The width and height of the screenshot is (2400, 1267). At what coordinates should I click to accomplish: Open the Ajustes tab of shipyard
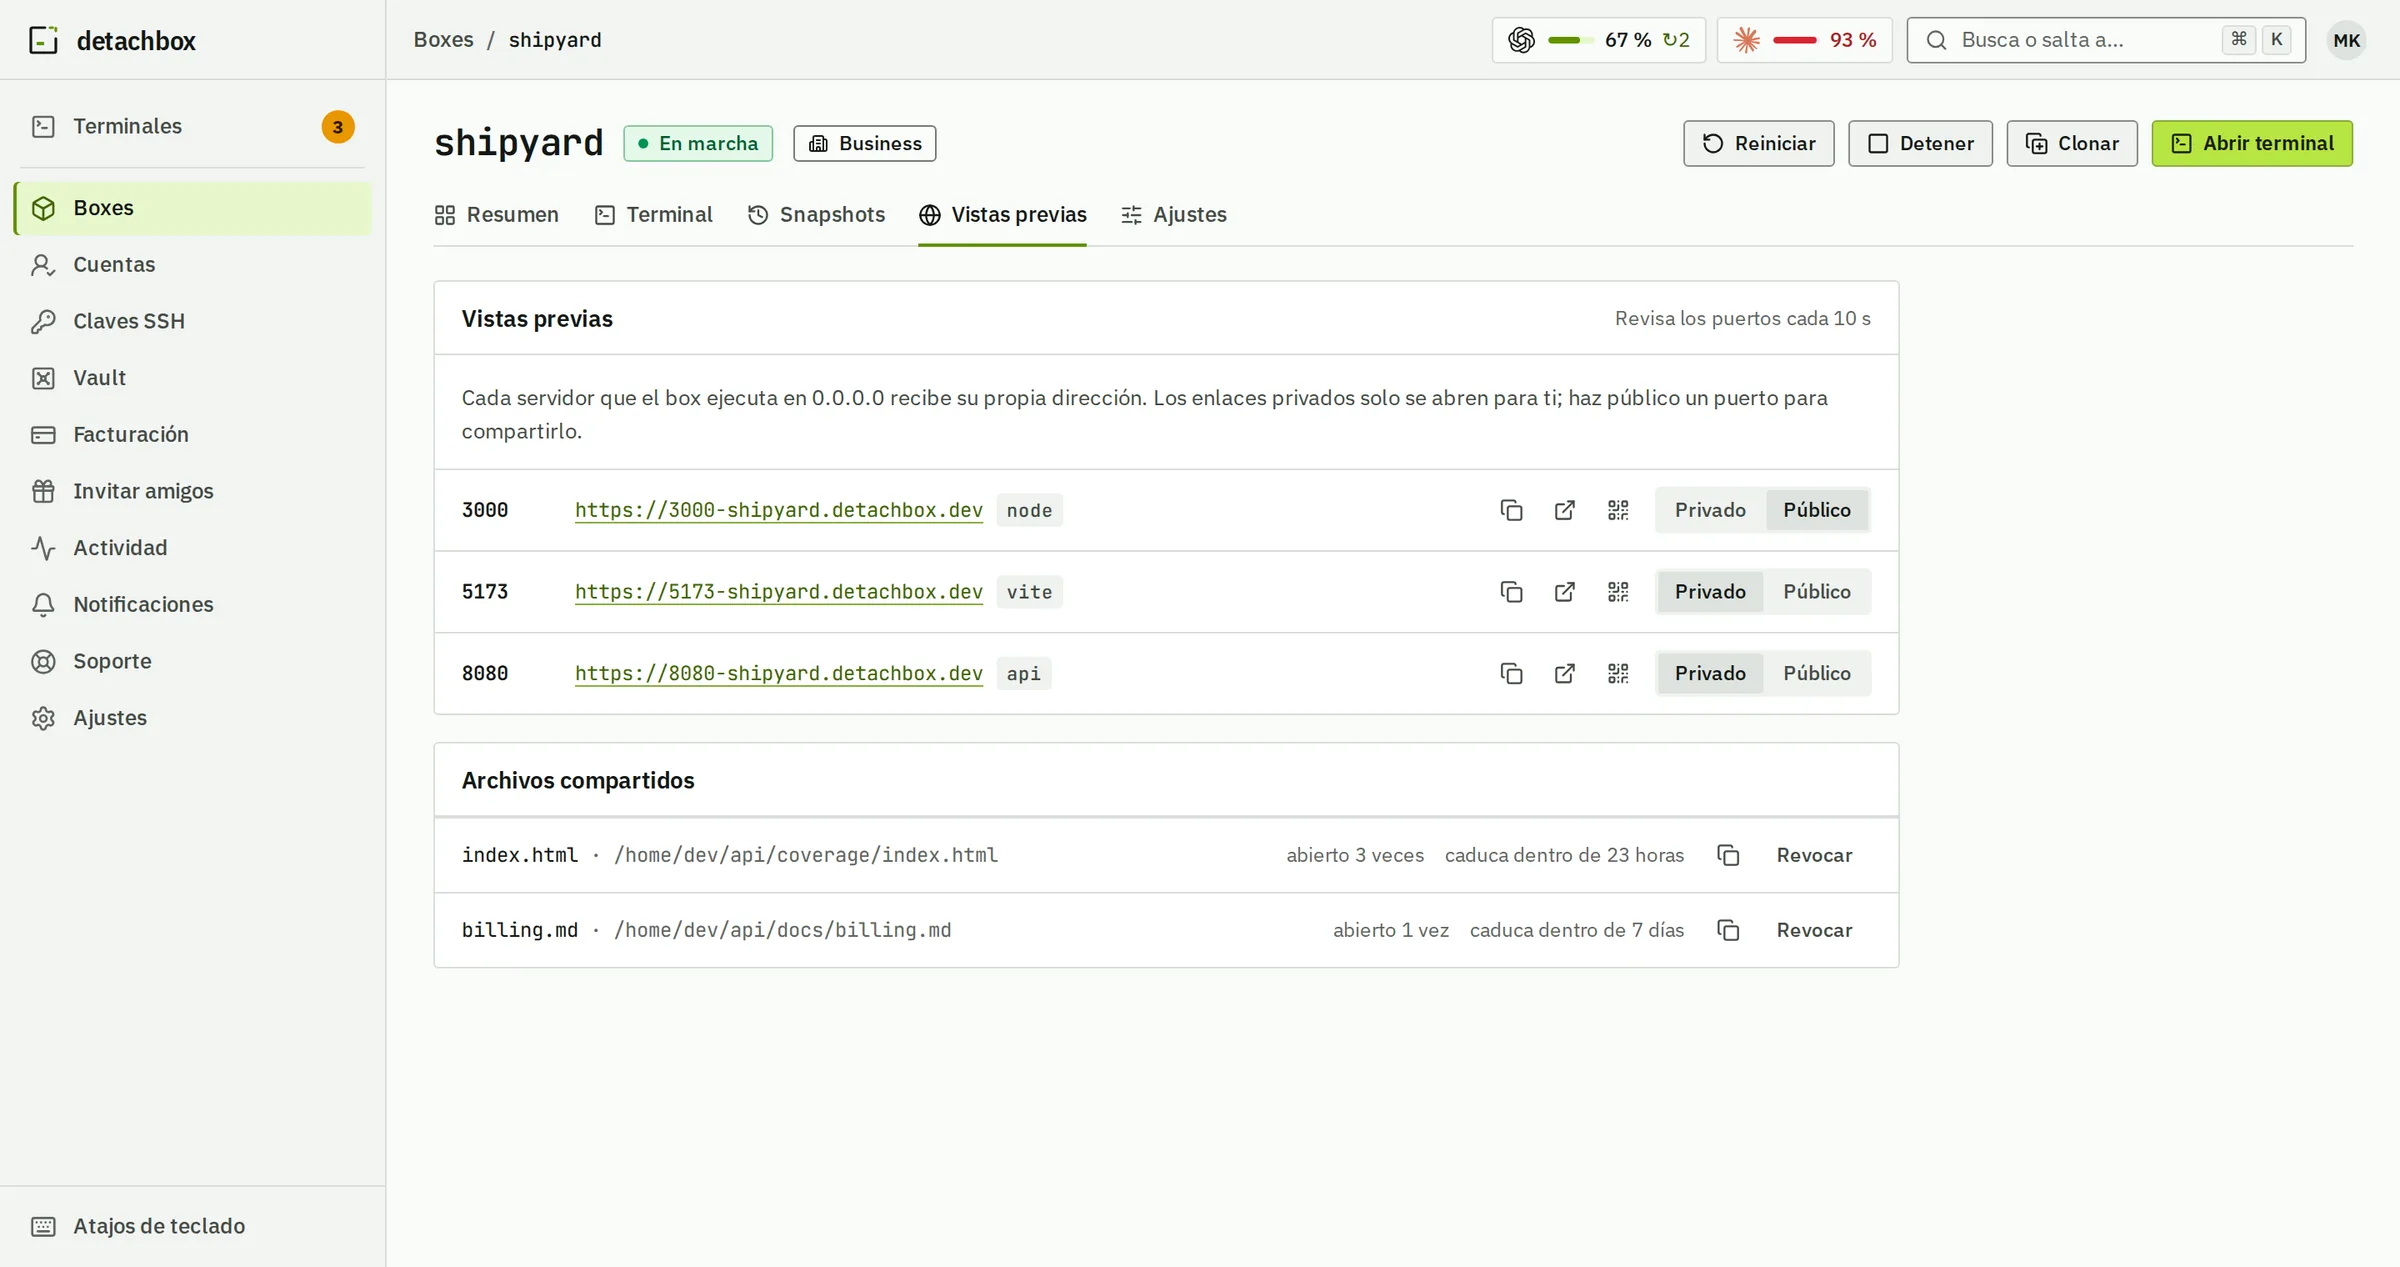(x=1174, y=215)
